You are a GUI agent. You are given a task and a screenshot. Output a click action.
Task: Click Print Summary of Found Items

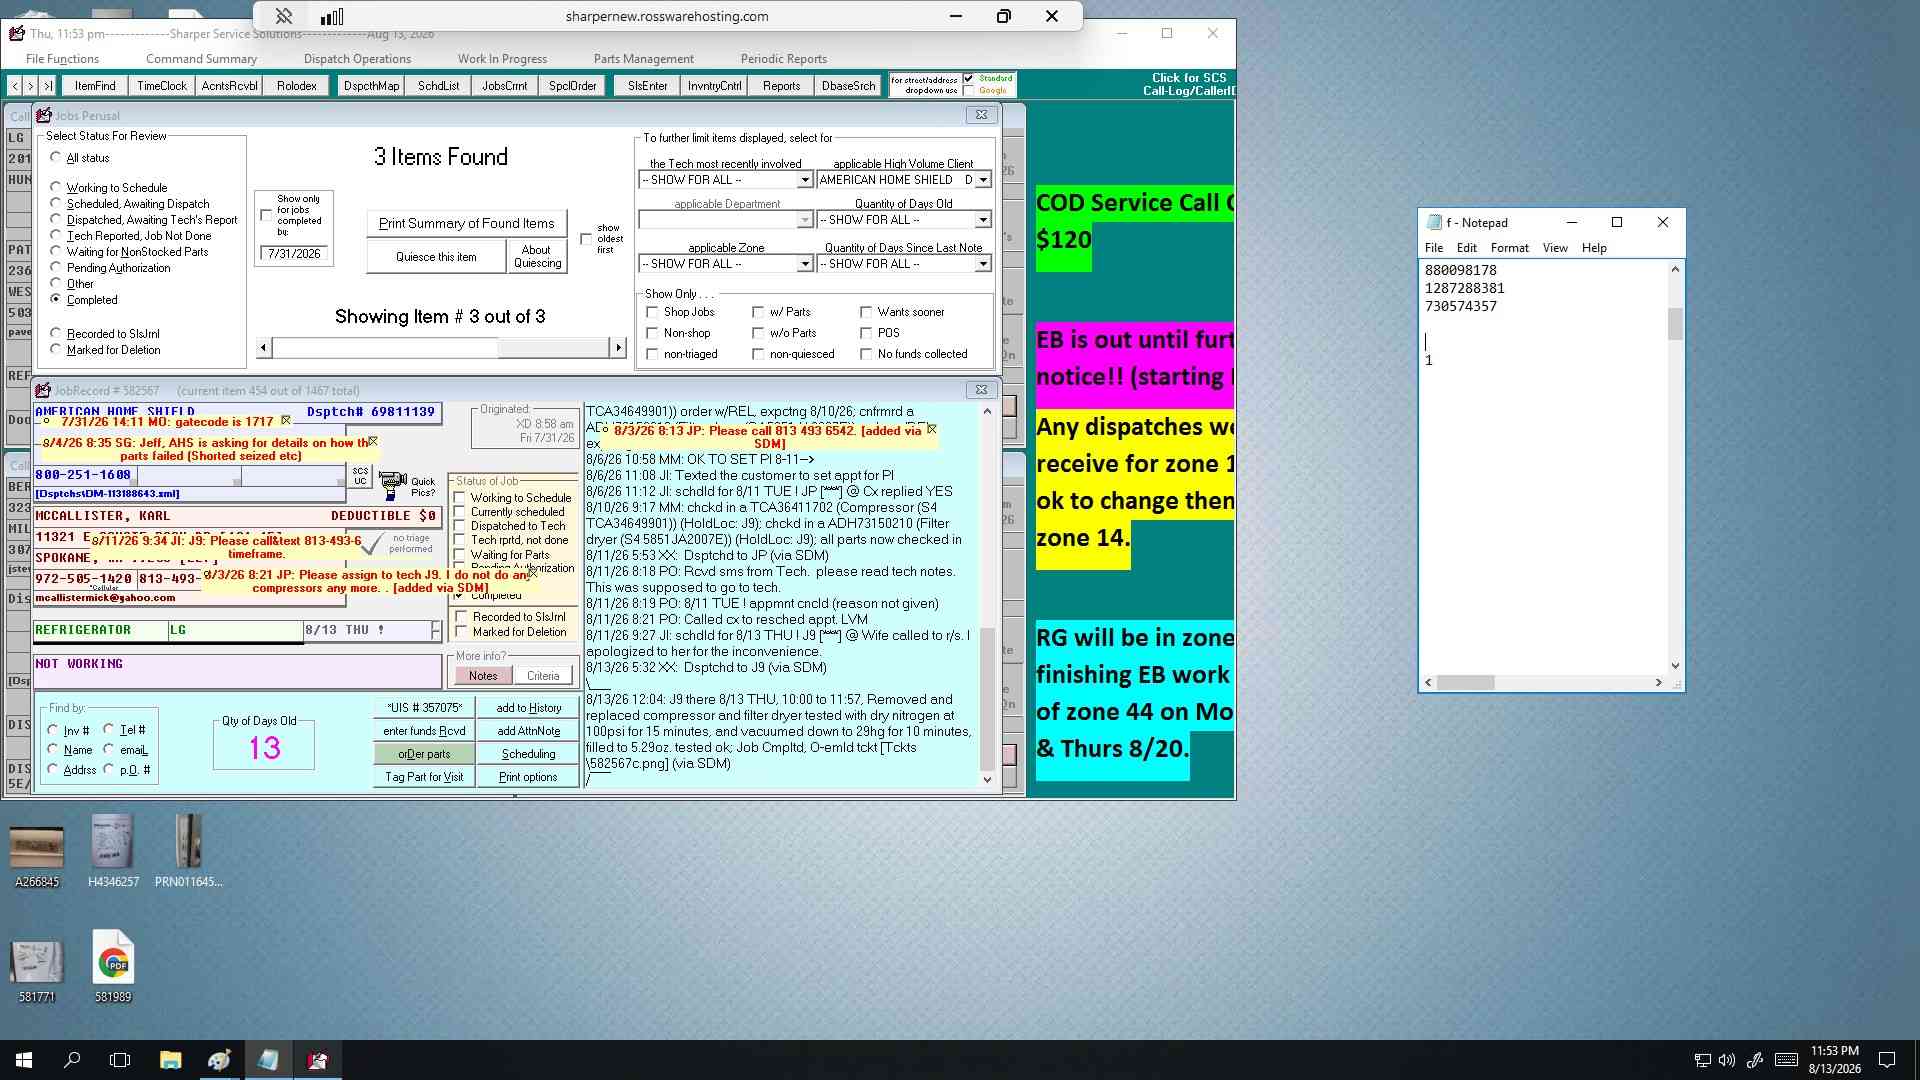point(466,223)
